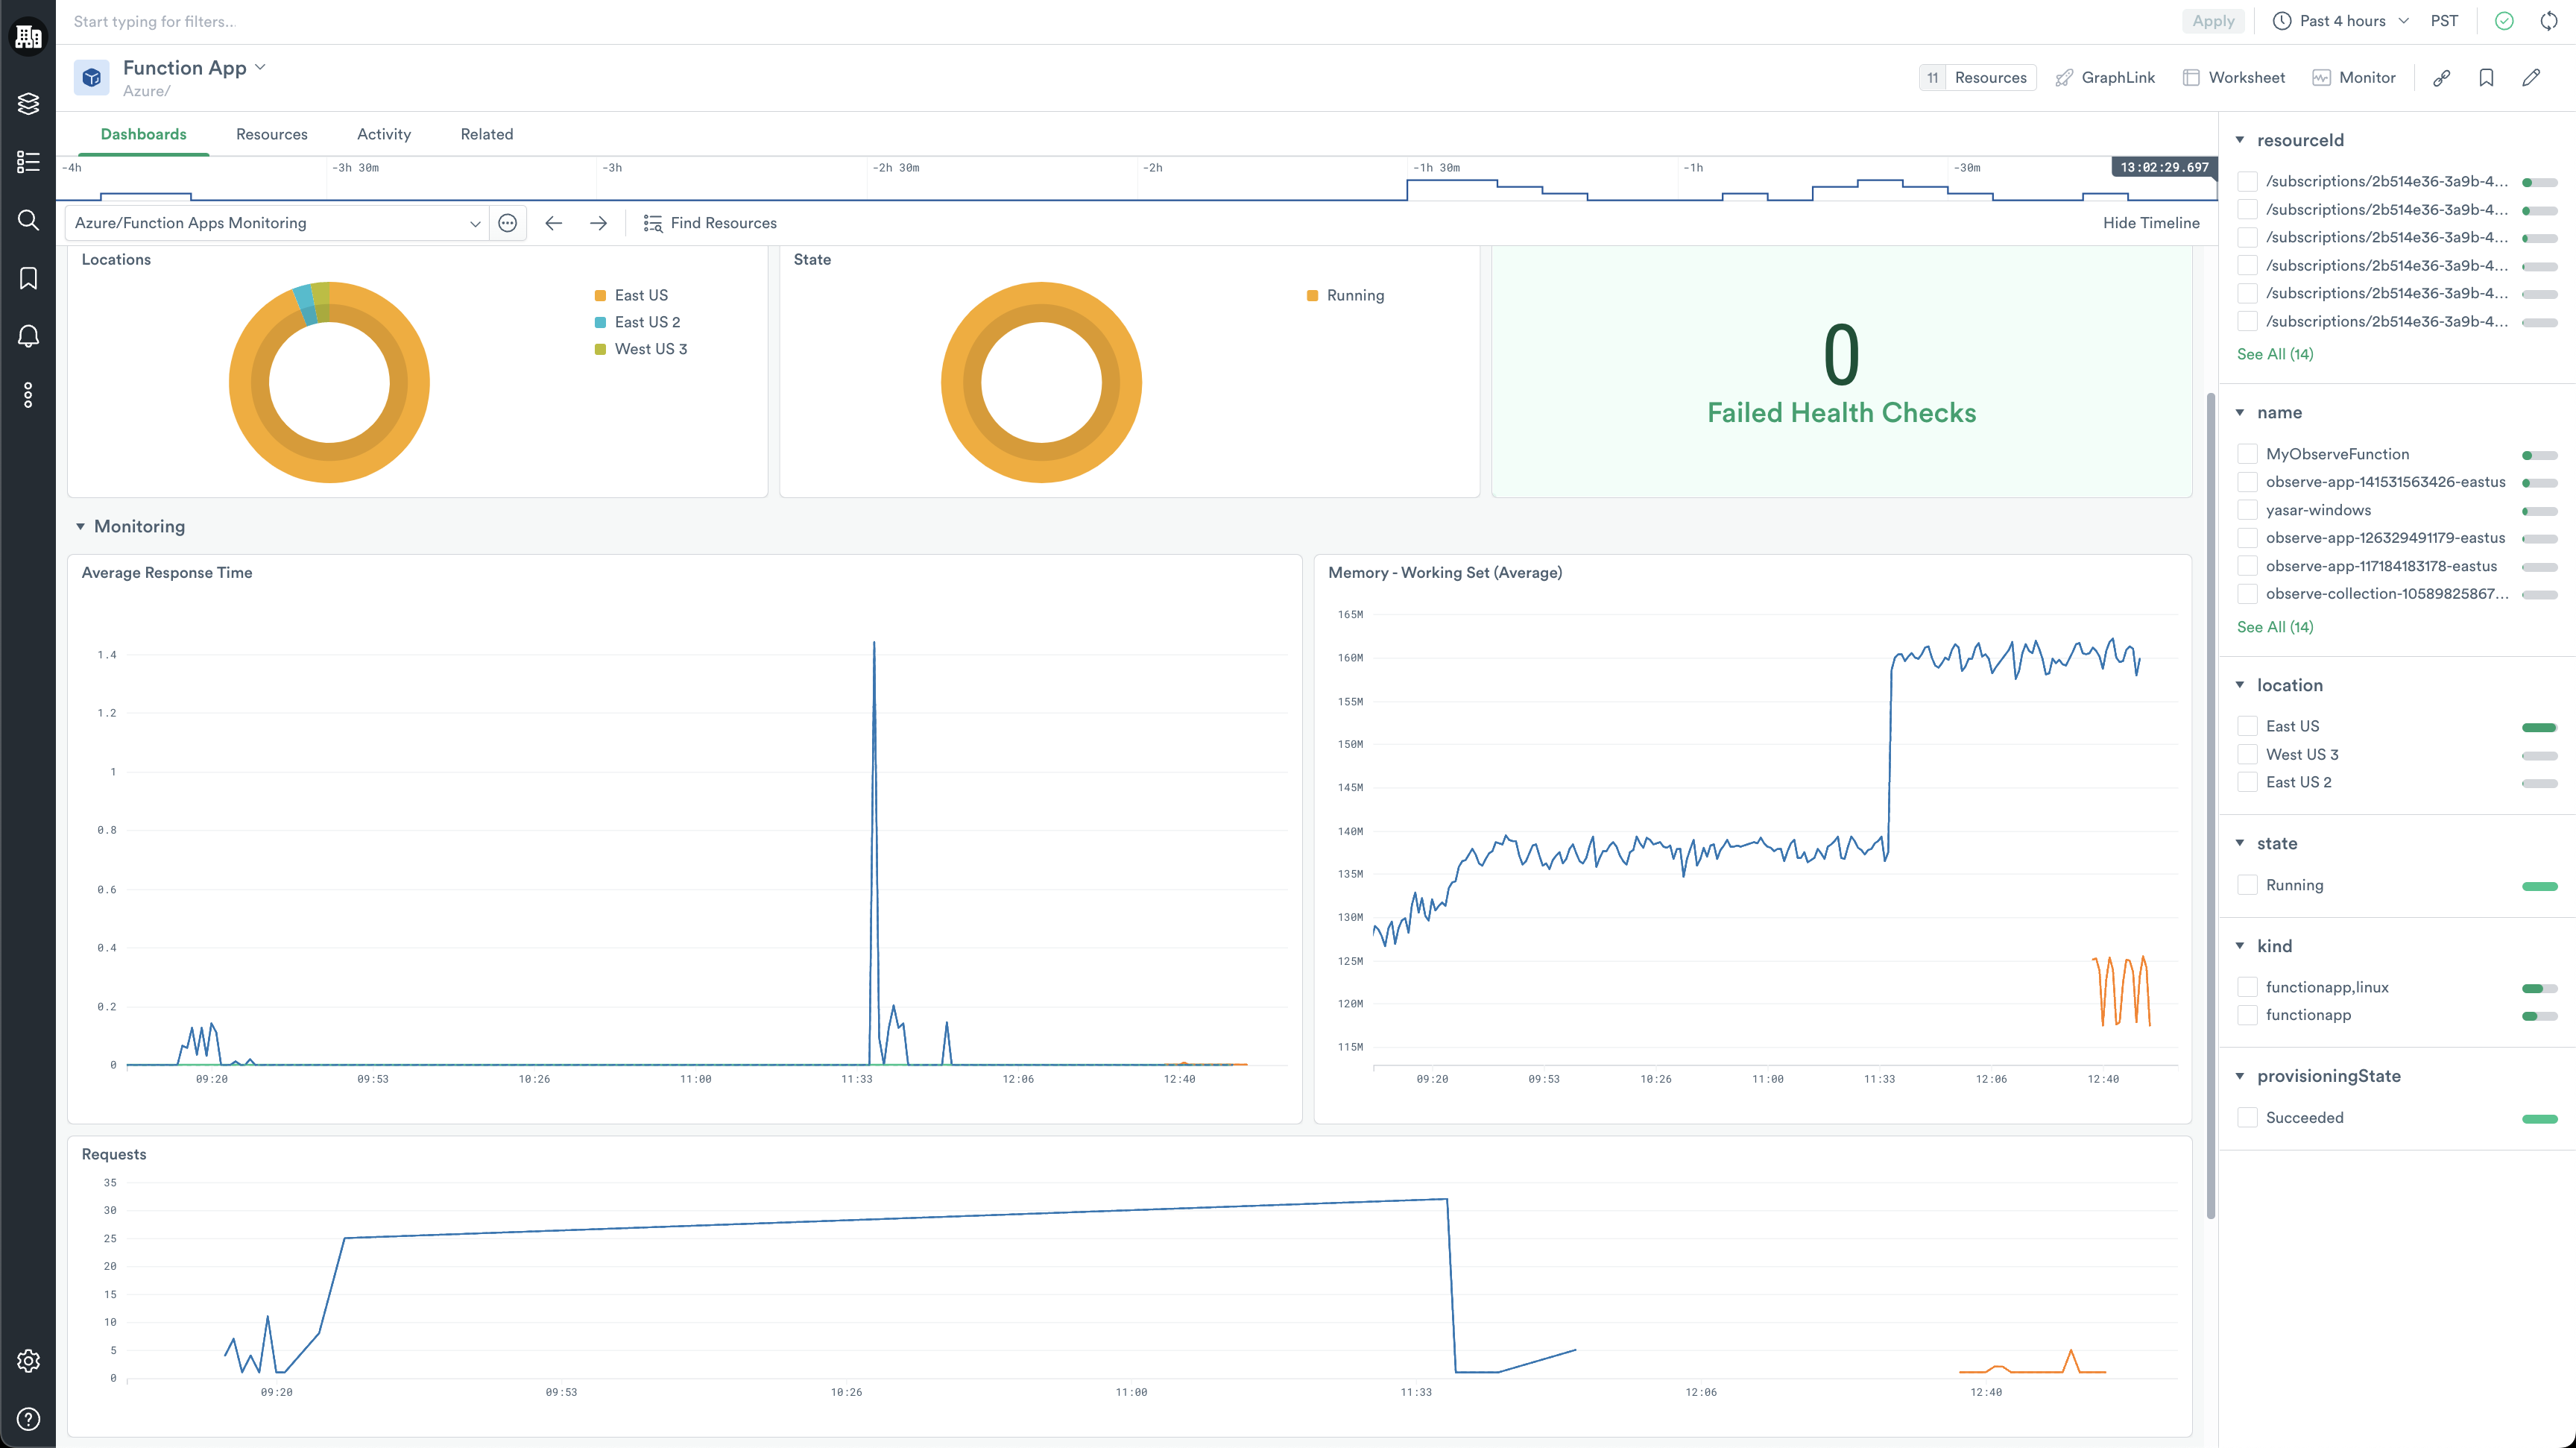Viewport: 2576px width, 1448px height.
Task: Switch to the Resources tab
Action: pos(271,134)
